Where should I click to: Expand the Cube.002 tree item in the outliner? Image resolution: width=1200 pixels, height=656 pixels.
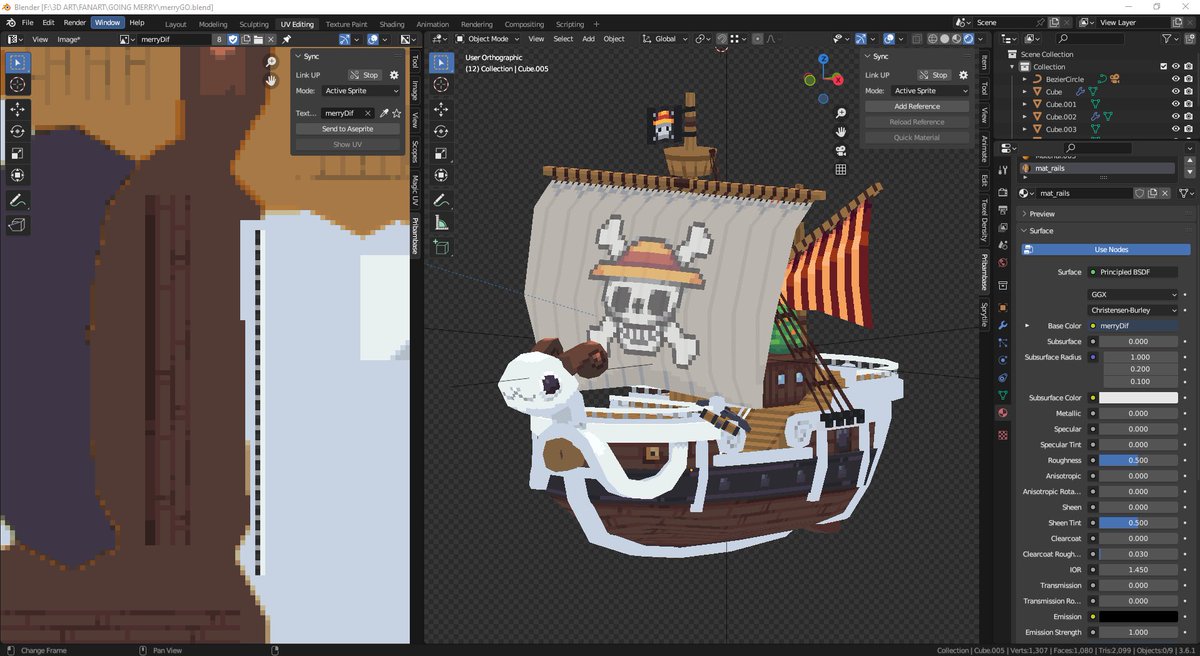pos(1025,117)
